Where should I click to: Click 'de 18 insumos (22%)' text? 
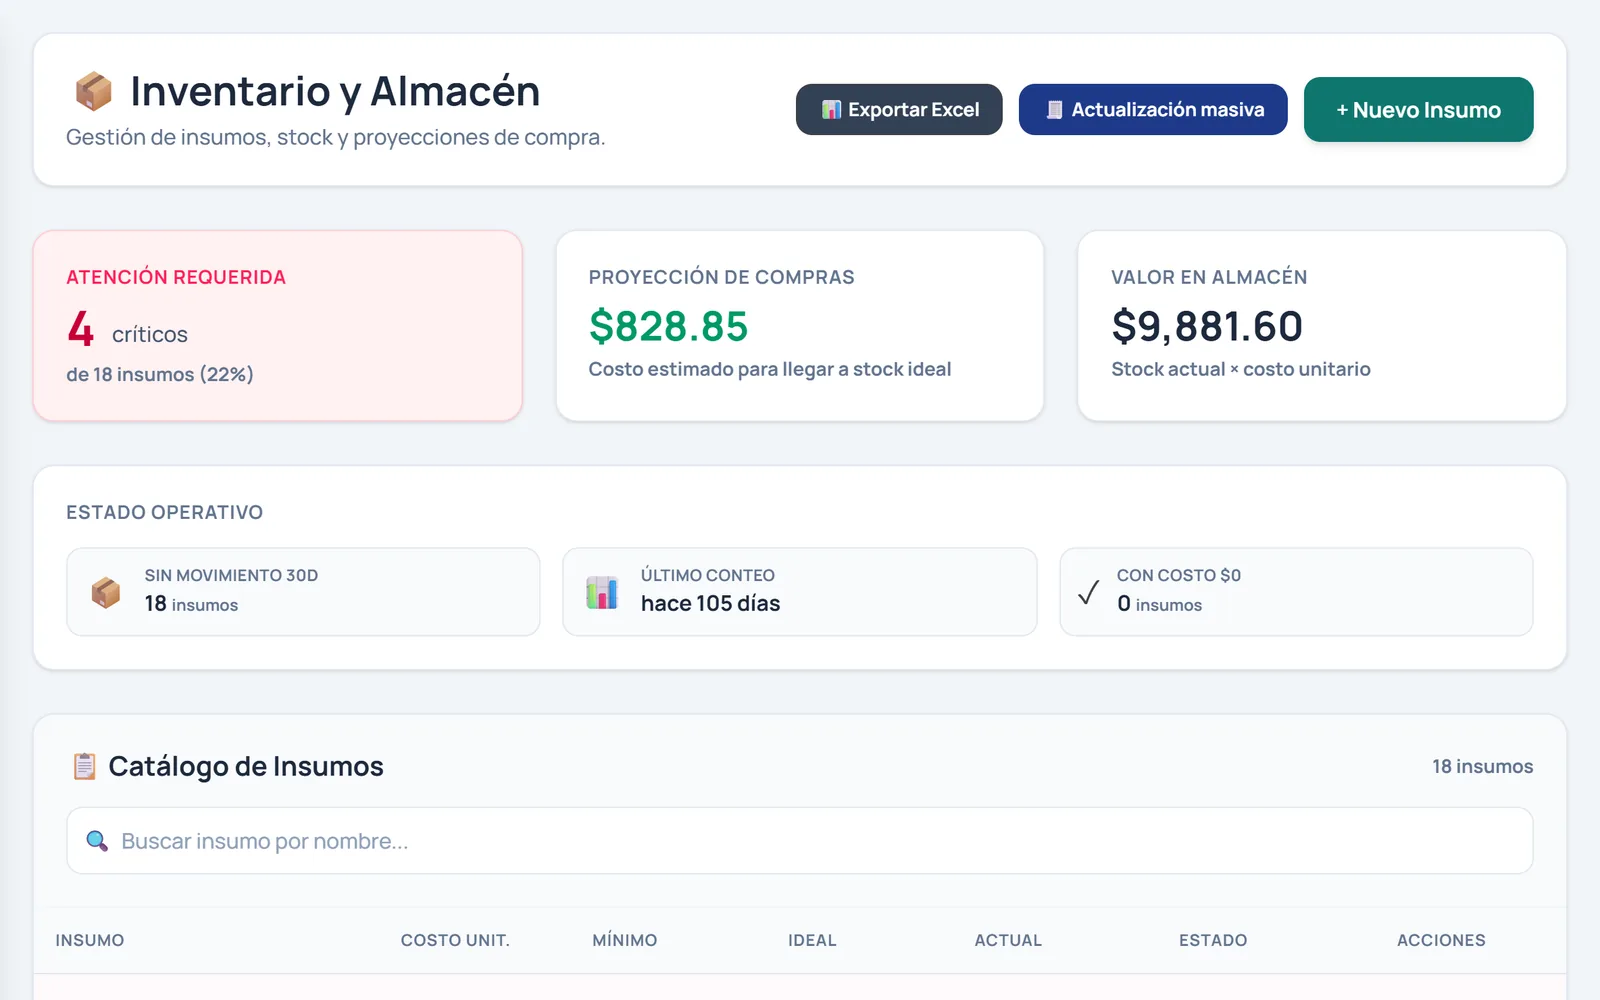[x=160, y=374]
